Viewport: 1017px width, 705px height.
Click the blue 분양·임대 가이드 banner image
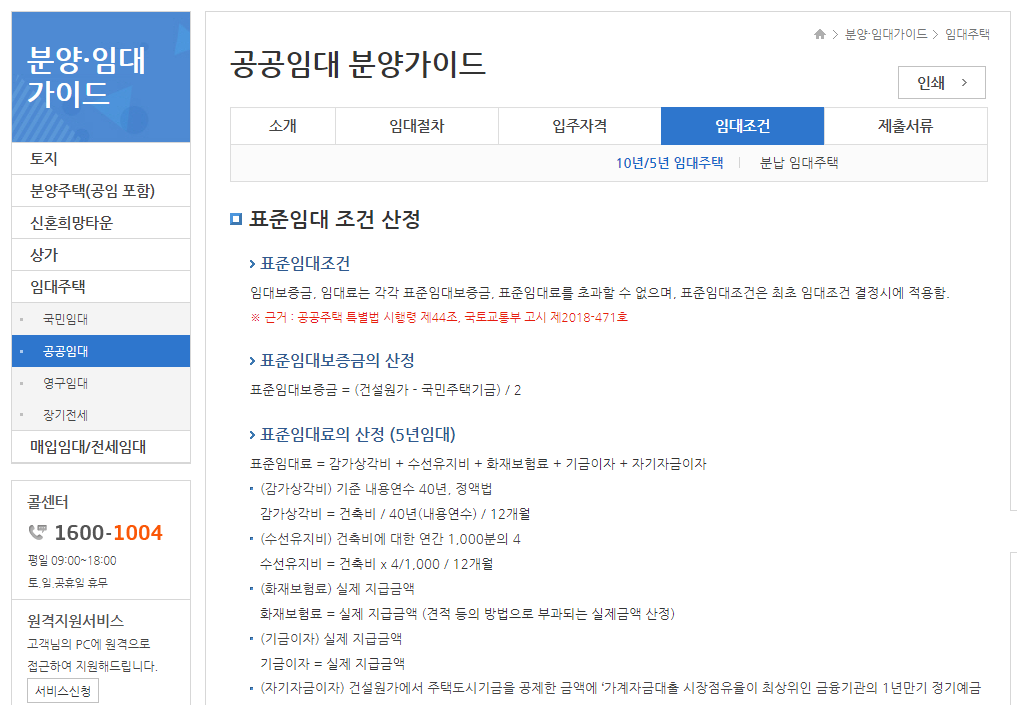pyautogui.click(x=100, y=77)
